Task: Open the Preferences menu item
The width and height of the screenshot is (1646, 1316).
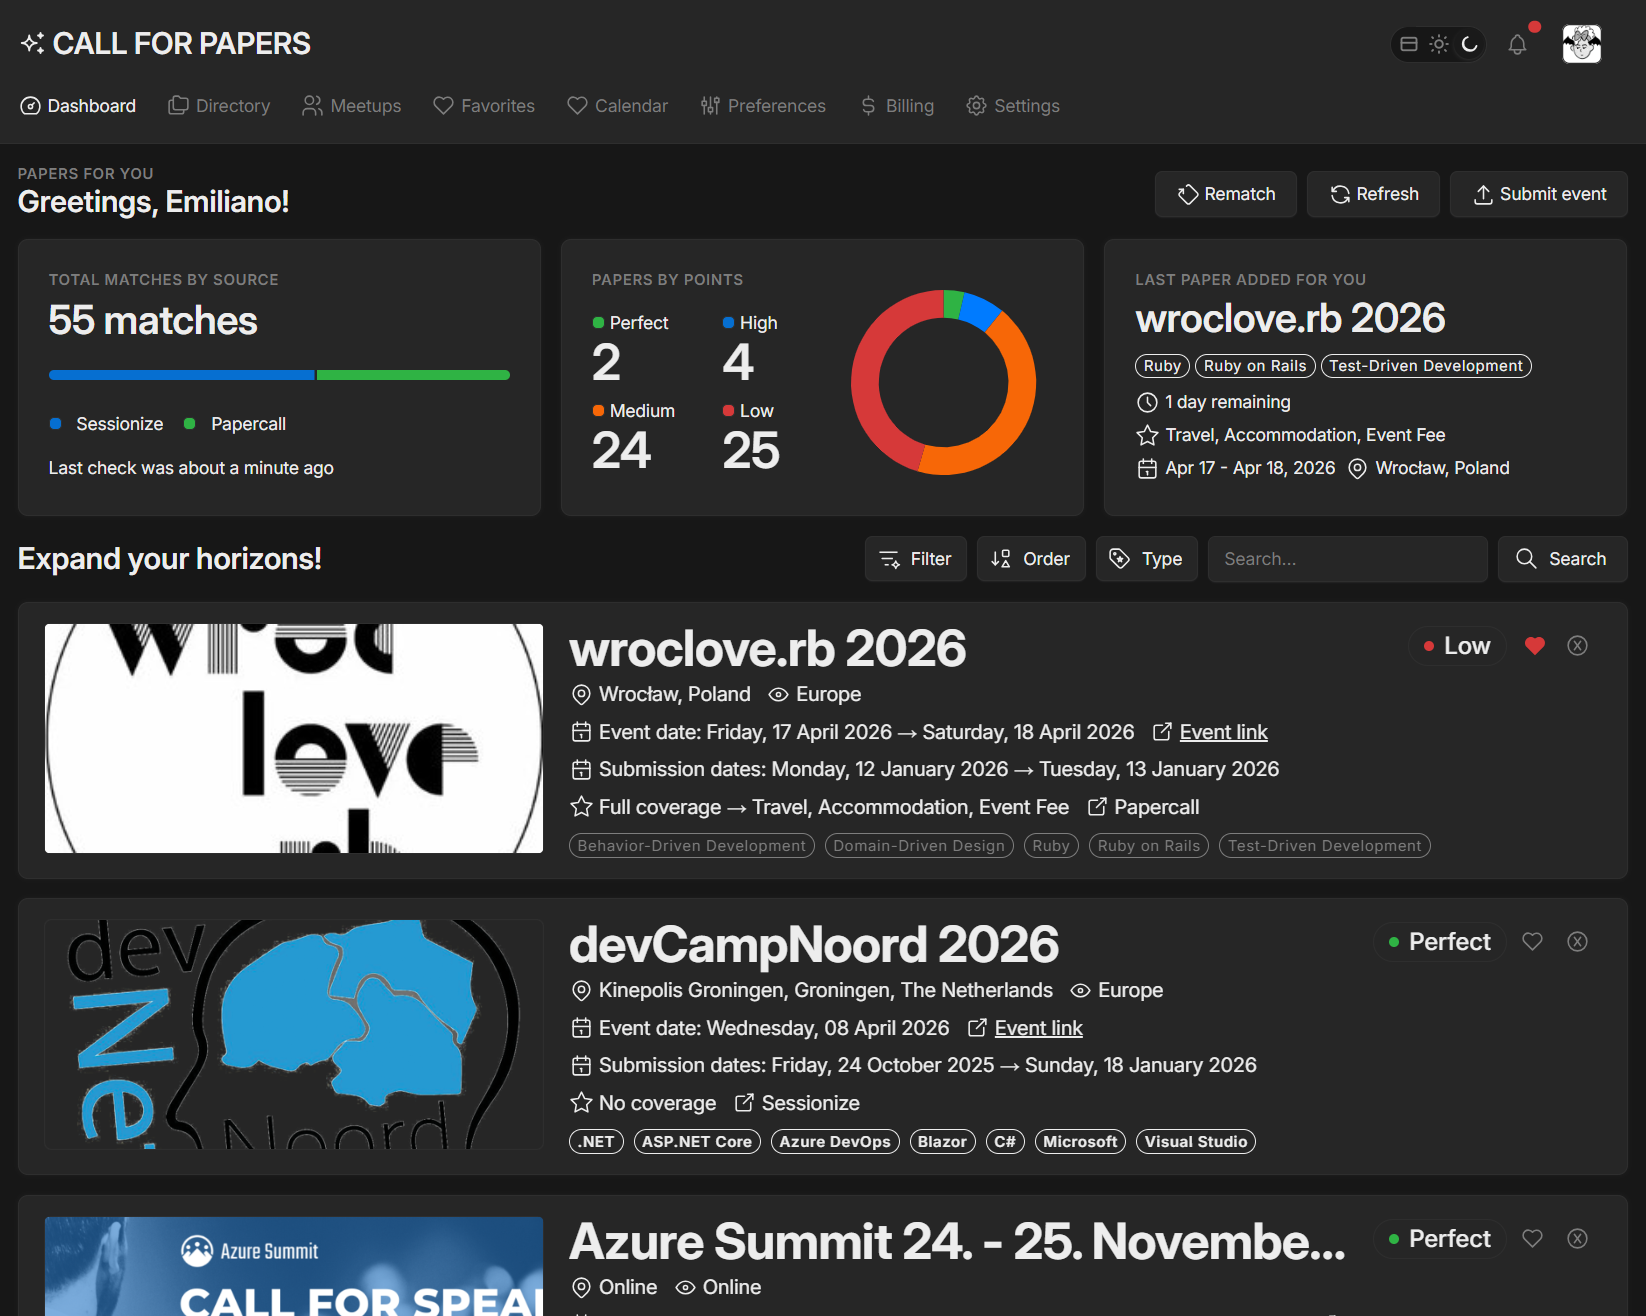Action: (763, 106)
